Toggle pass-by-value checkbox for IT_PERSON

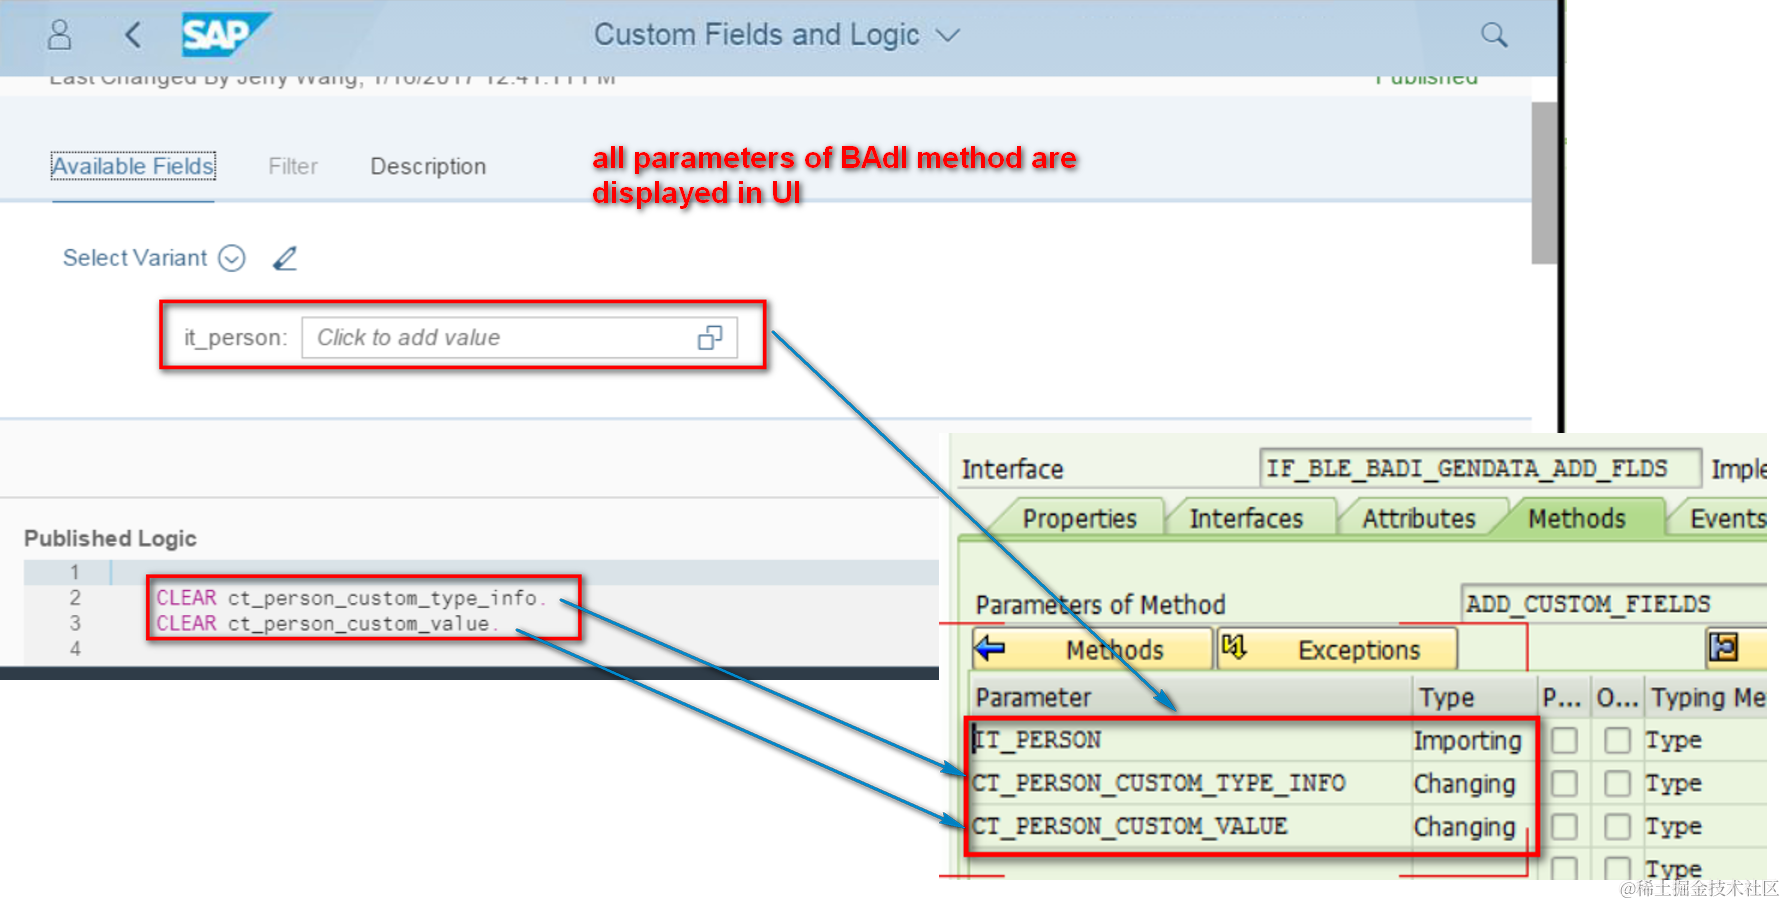pyautogui.click(x=1564, y=740)
